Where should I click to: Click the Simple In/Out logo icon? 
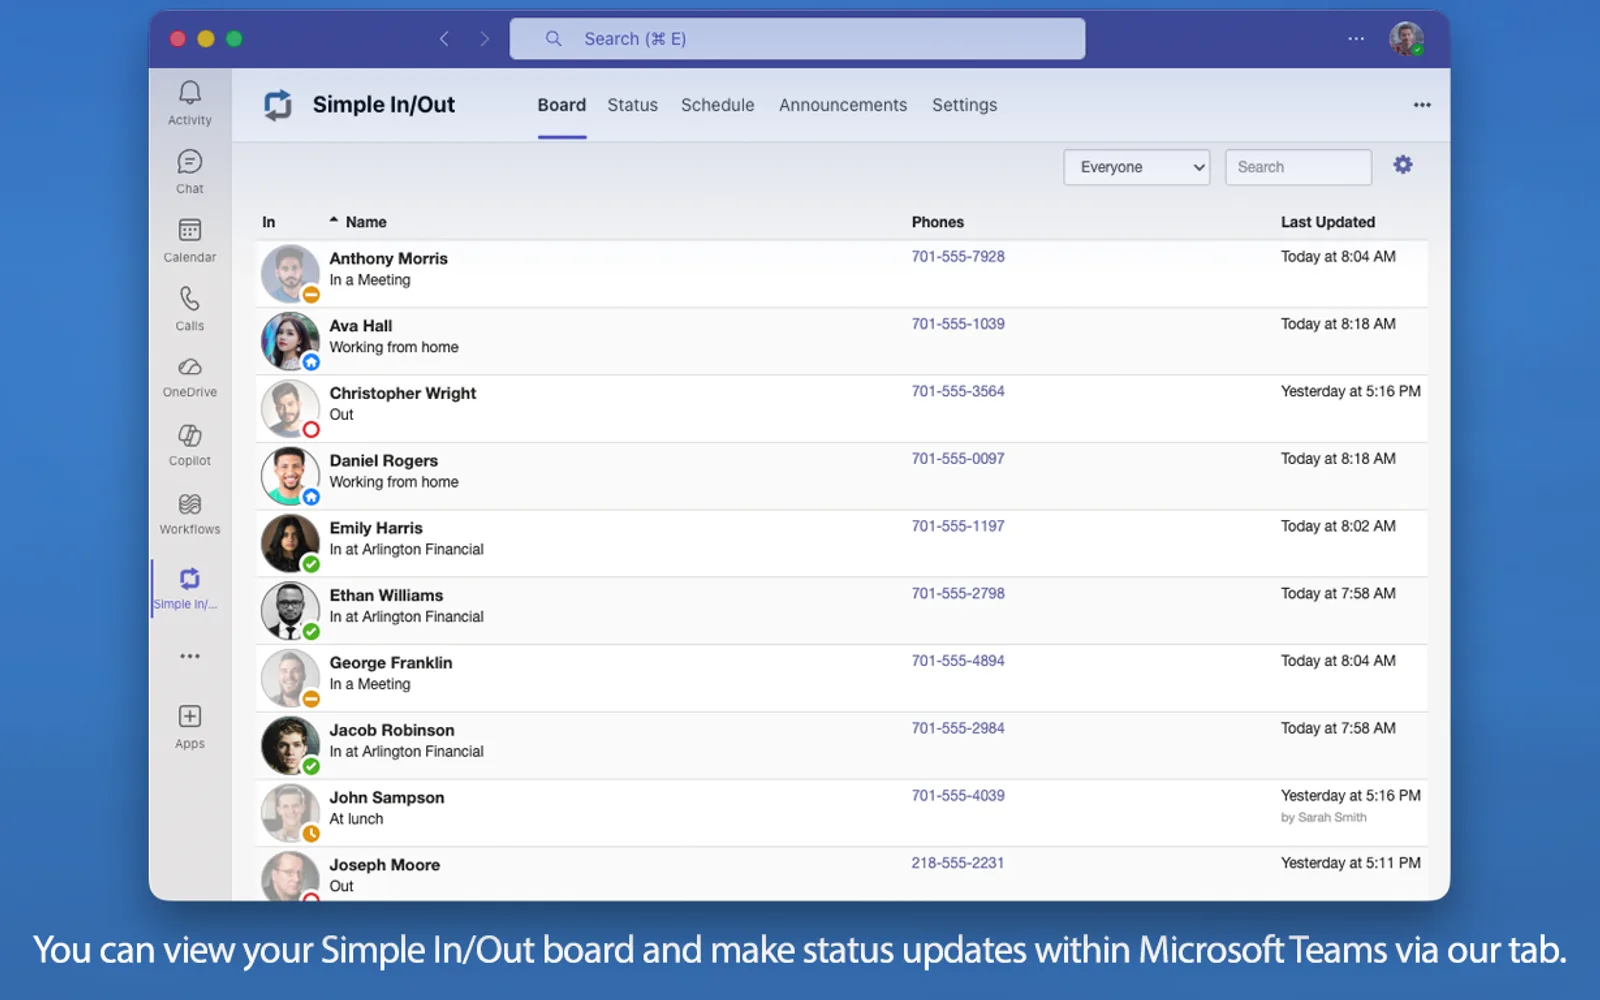point(278,105)
